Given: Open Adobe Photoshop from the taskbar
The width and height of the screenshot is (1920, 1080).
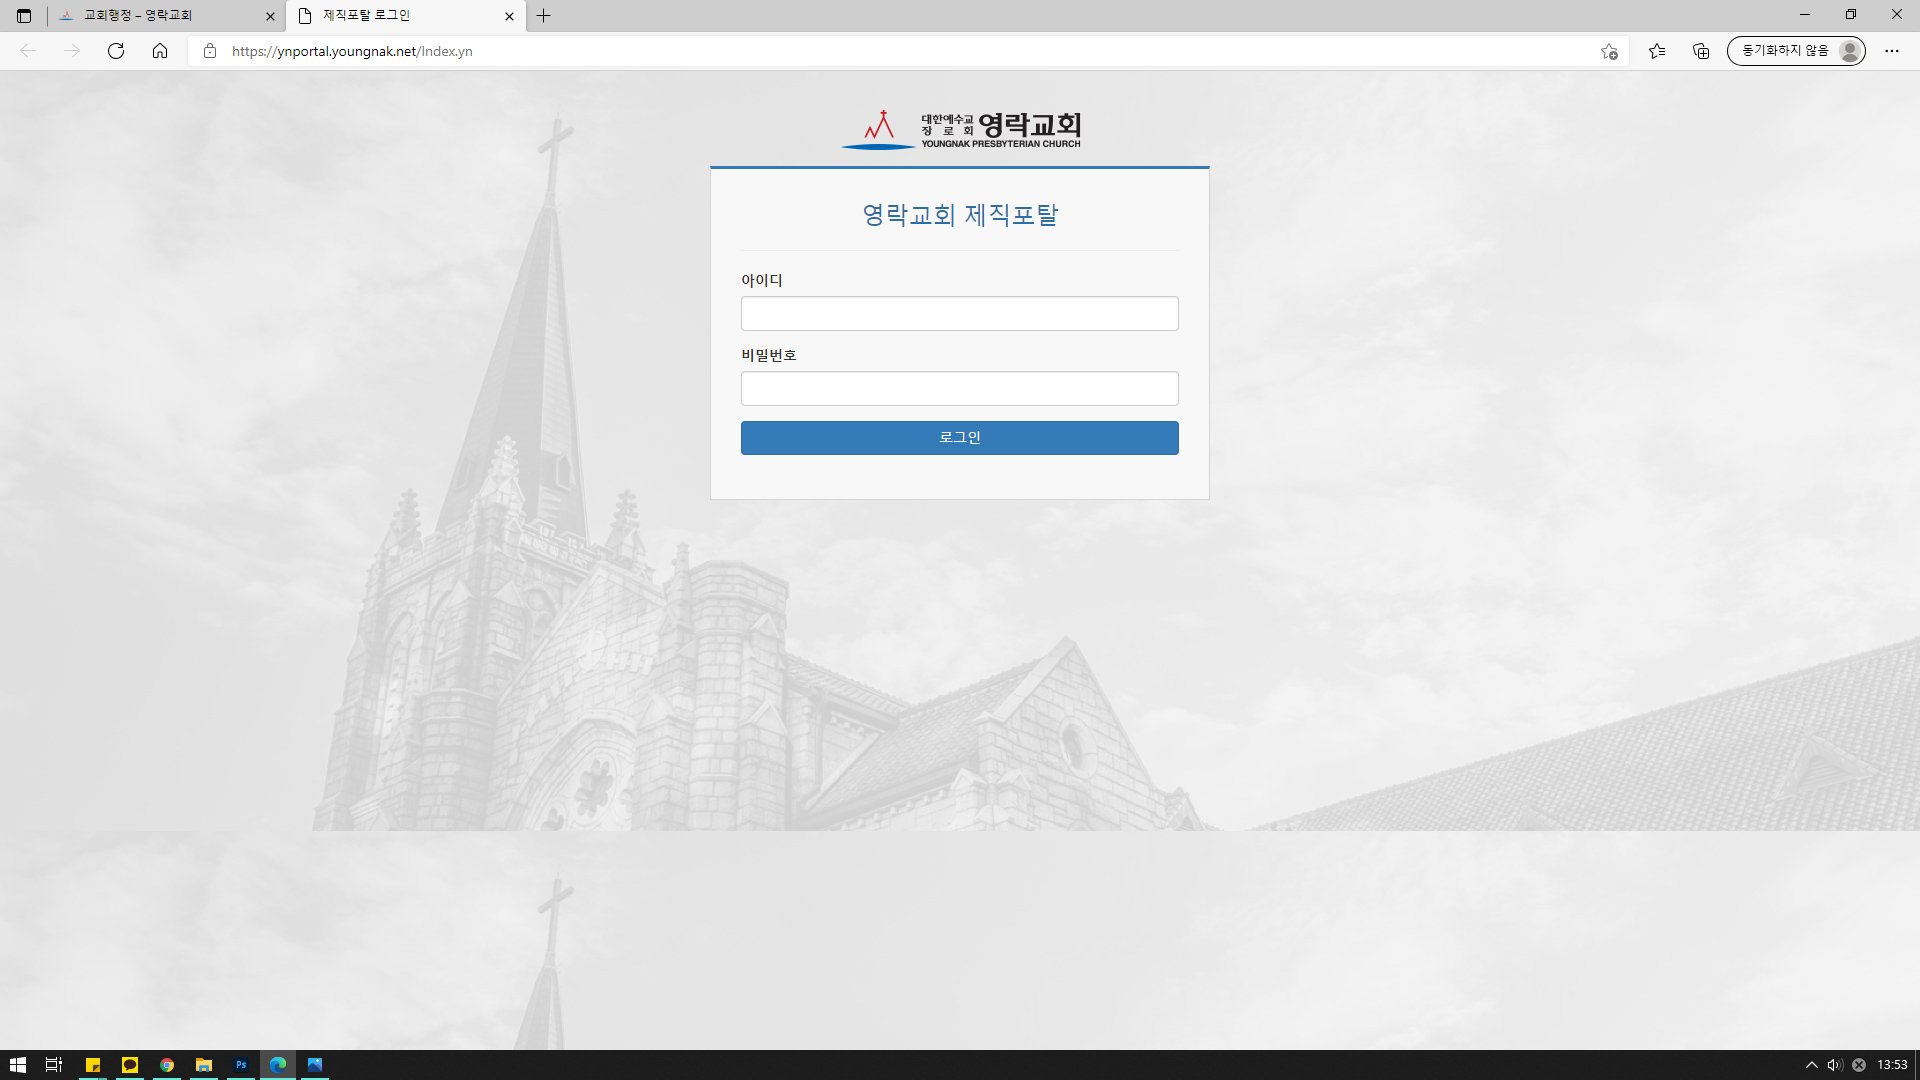Looking at the screenshot, I should click(x=241, y=1065).
